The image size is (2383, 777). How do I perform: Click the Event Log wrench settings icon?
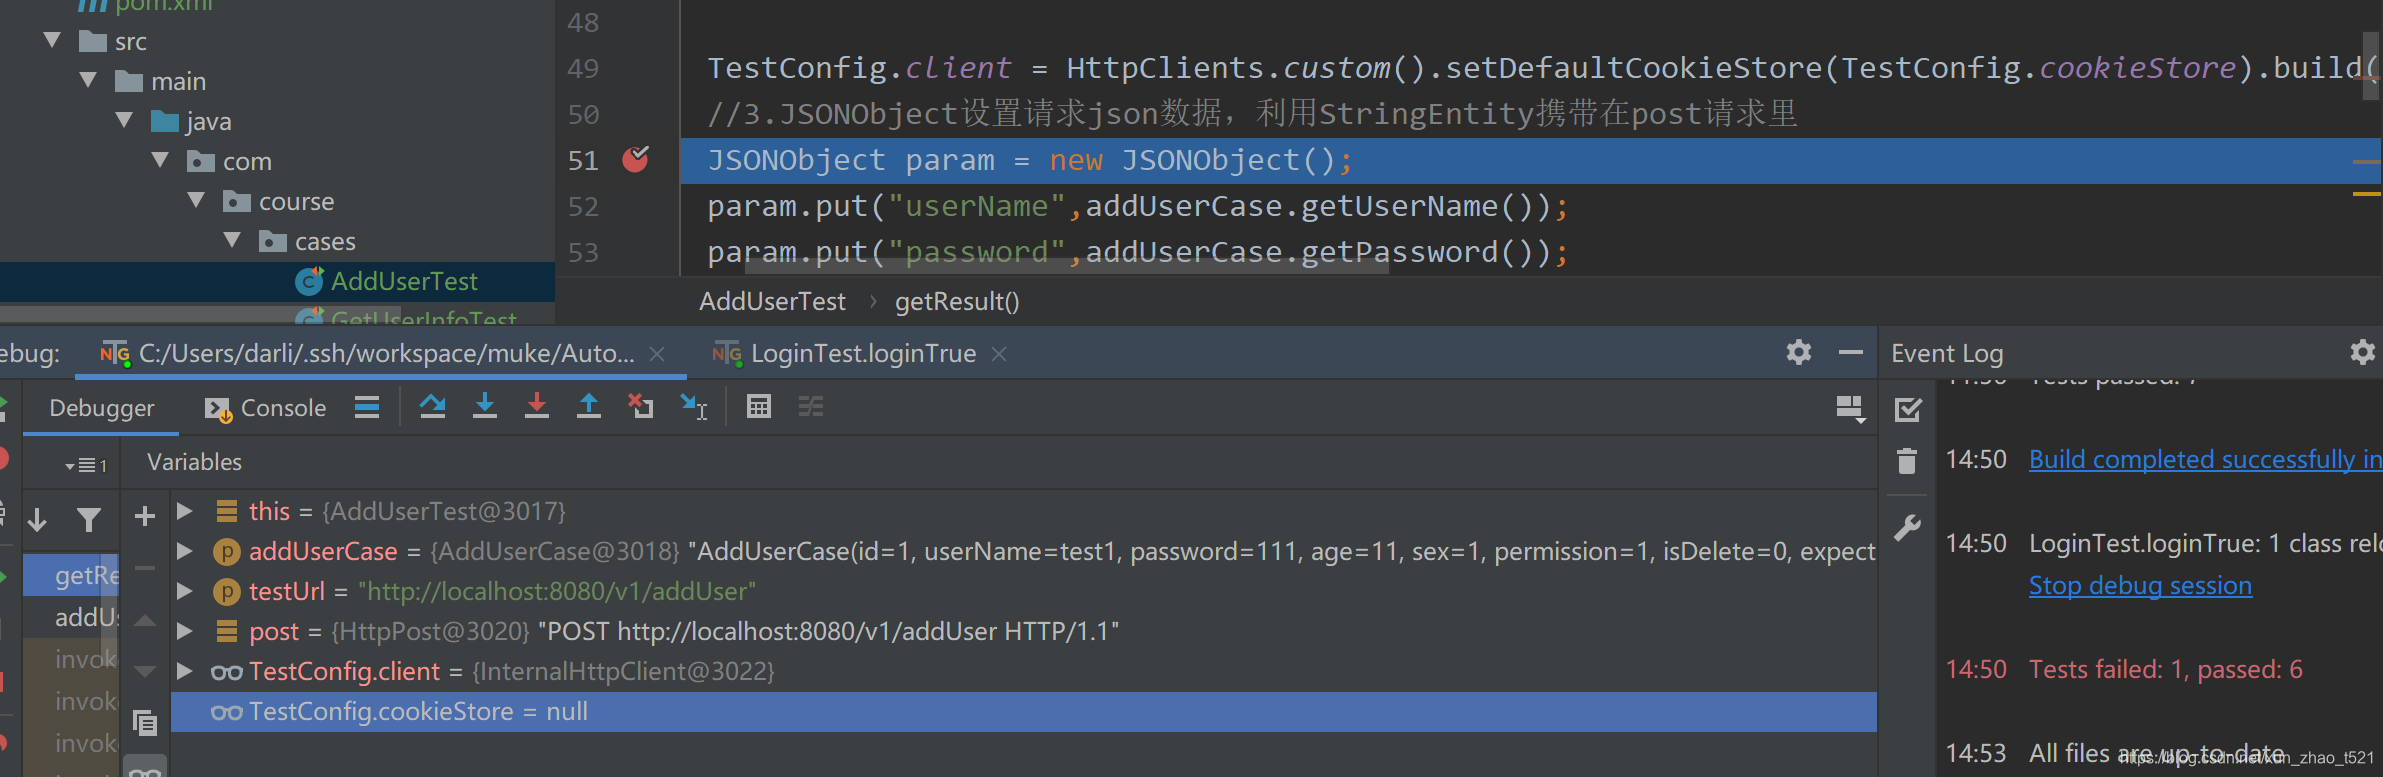coord(1907,527)
